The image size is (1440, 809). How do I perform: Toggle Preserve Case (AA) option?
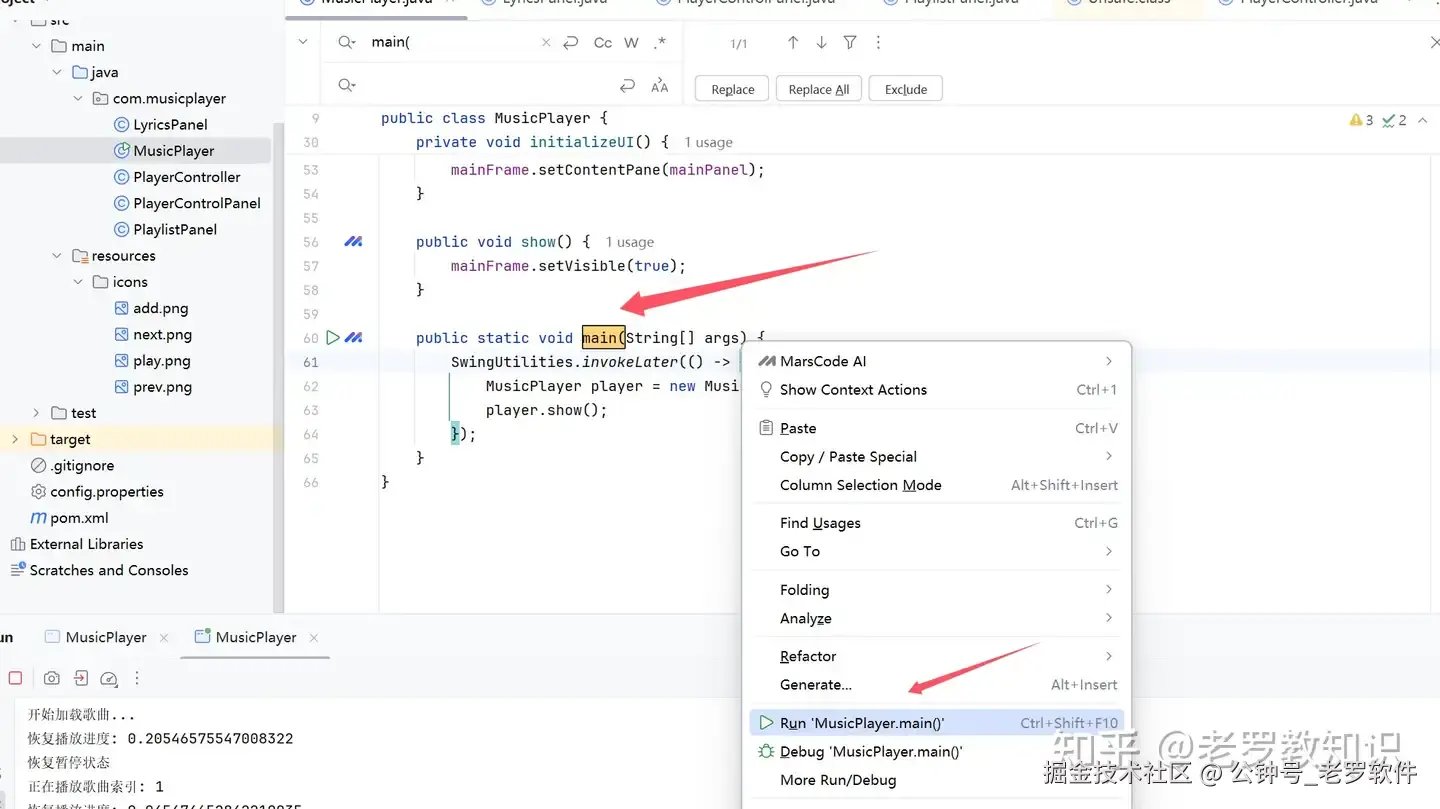point(659,86)
